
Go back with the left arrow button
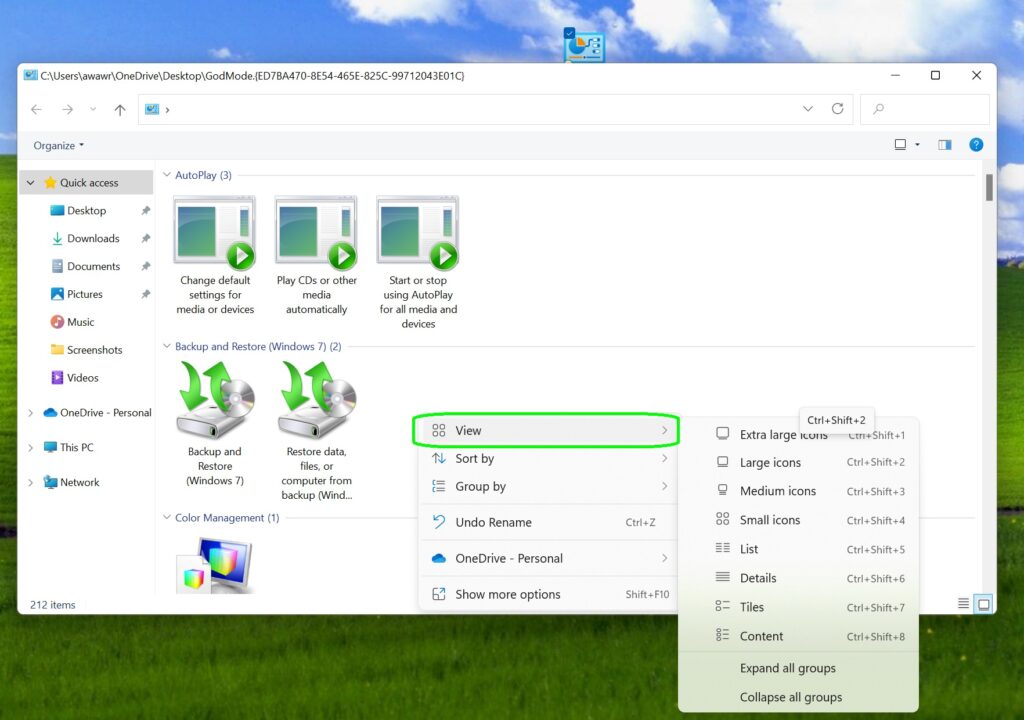coord(37,109)
